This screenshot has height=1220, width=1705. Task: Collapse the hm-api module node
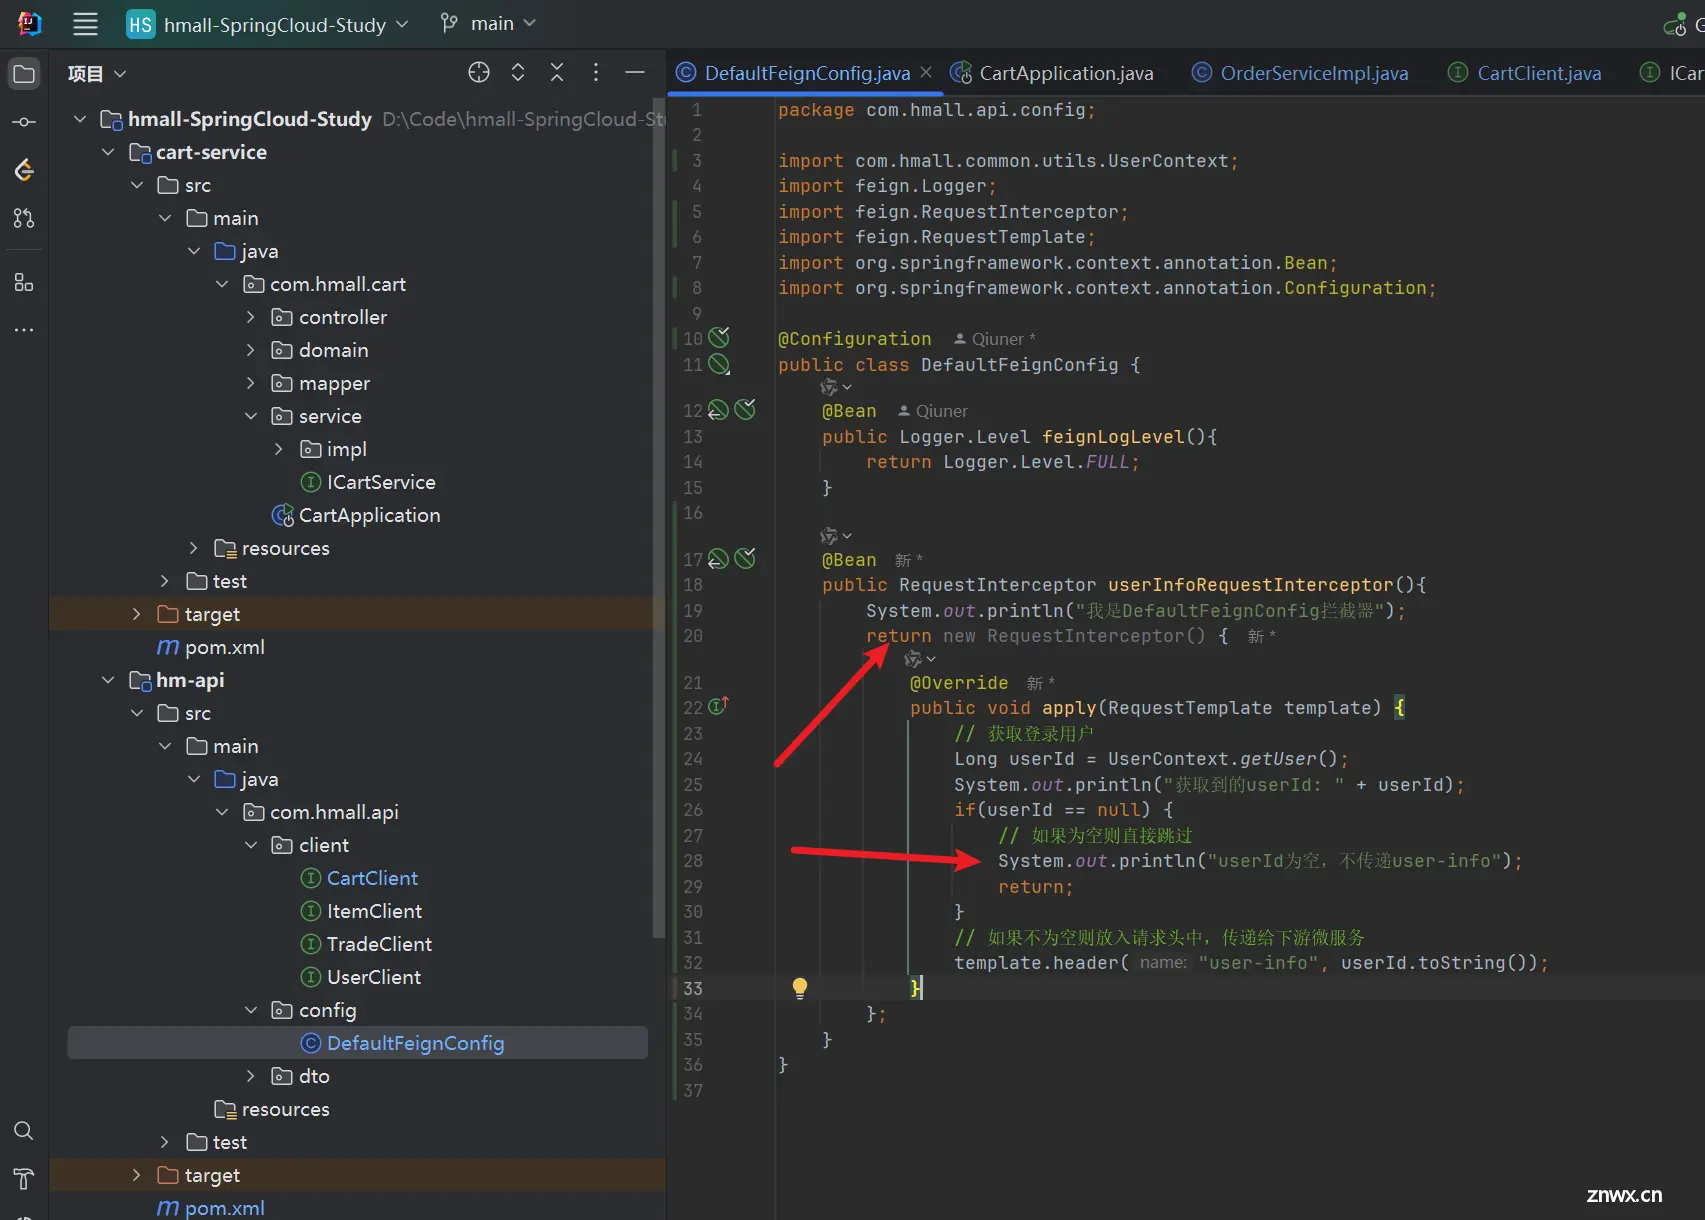108,680
